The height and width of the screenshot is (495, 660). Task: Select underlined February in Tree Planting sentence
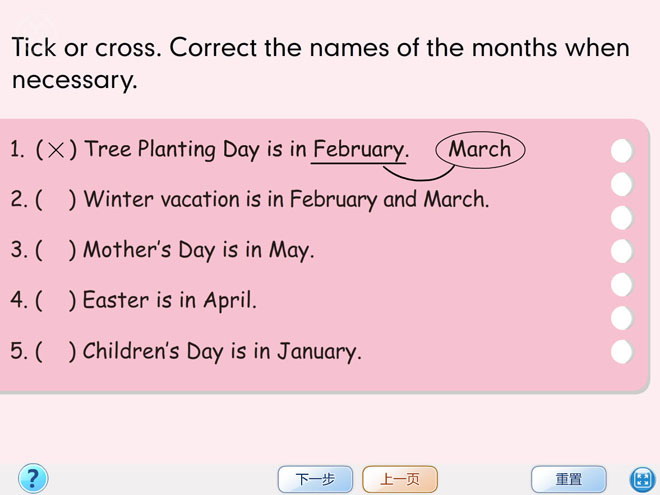click(x=358, y=150)
